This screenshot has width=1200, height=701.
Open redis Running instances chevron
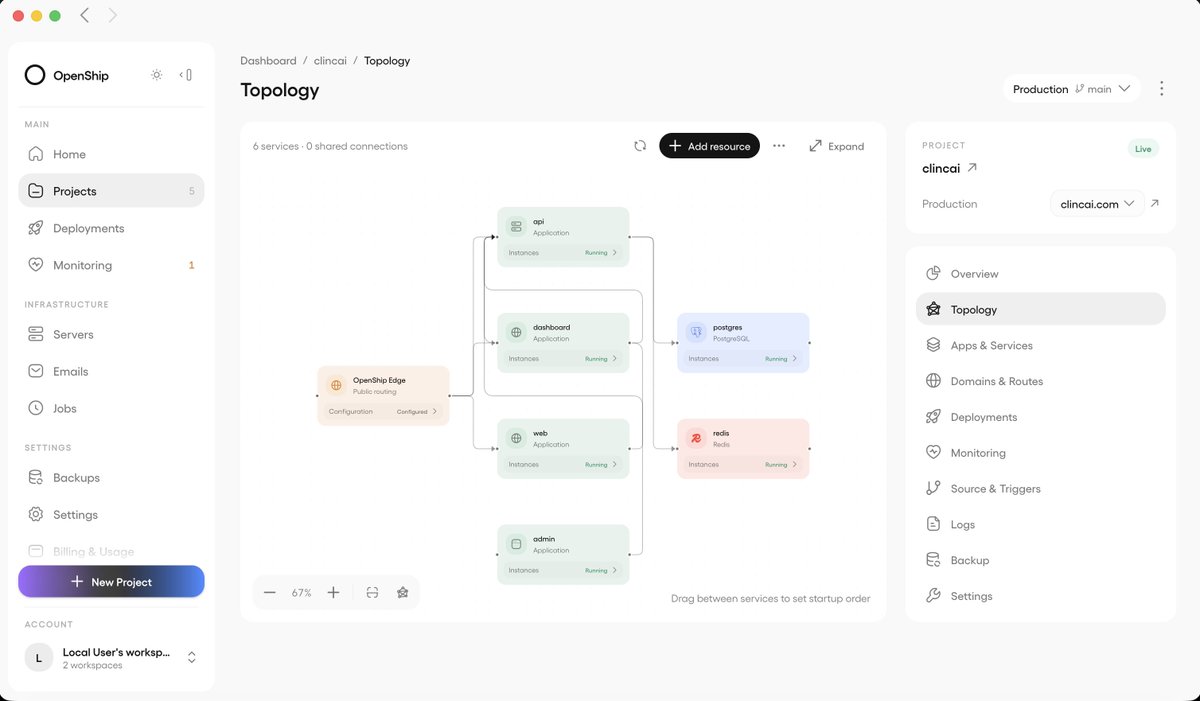point(795,465)
